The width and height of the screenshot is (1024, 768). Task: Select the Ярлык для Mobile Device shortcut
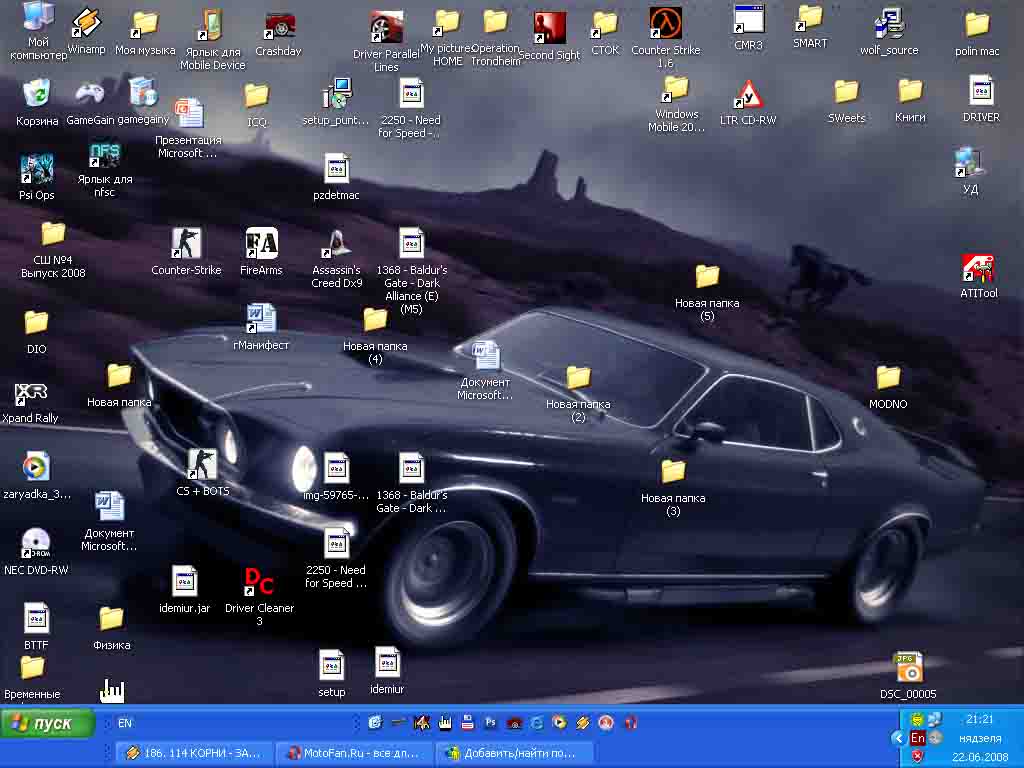tap(212, 26)
